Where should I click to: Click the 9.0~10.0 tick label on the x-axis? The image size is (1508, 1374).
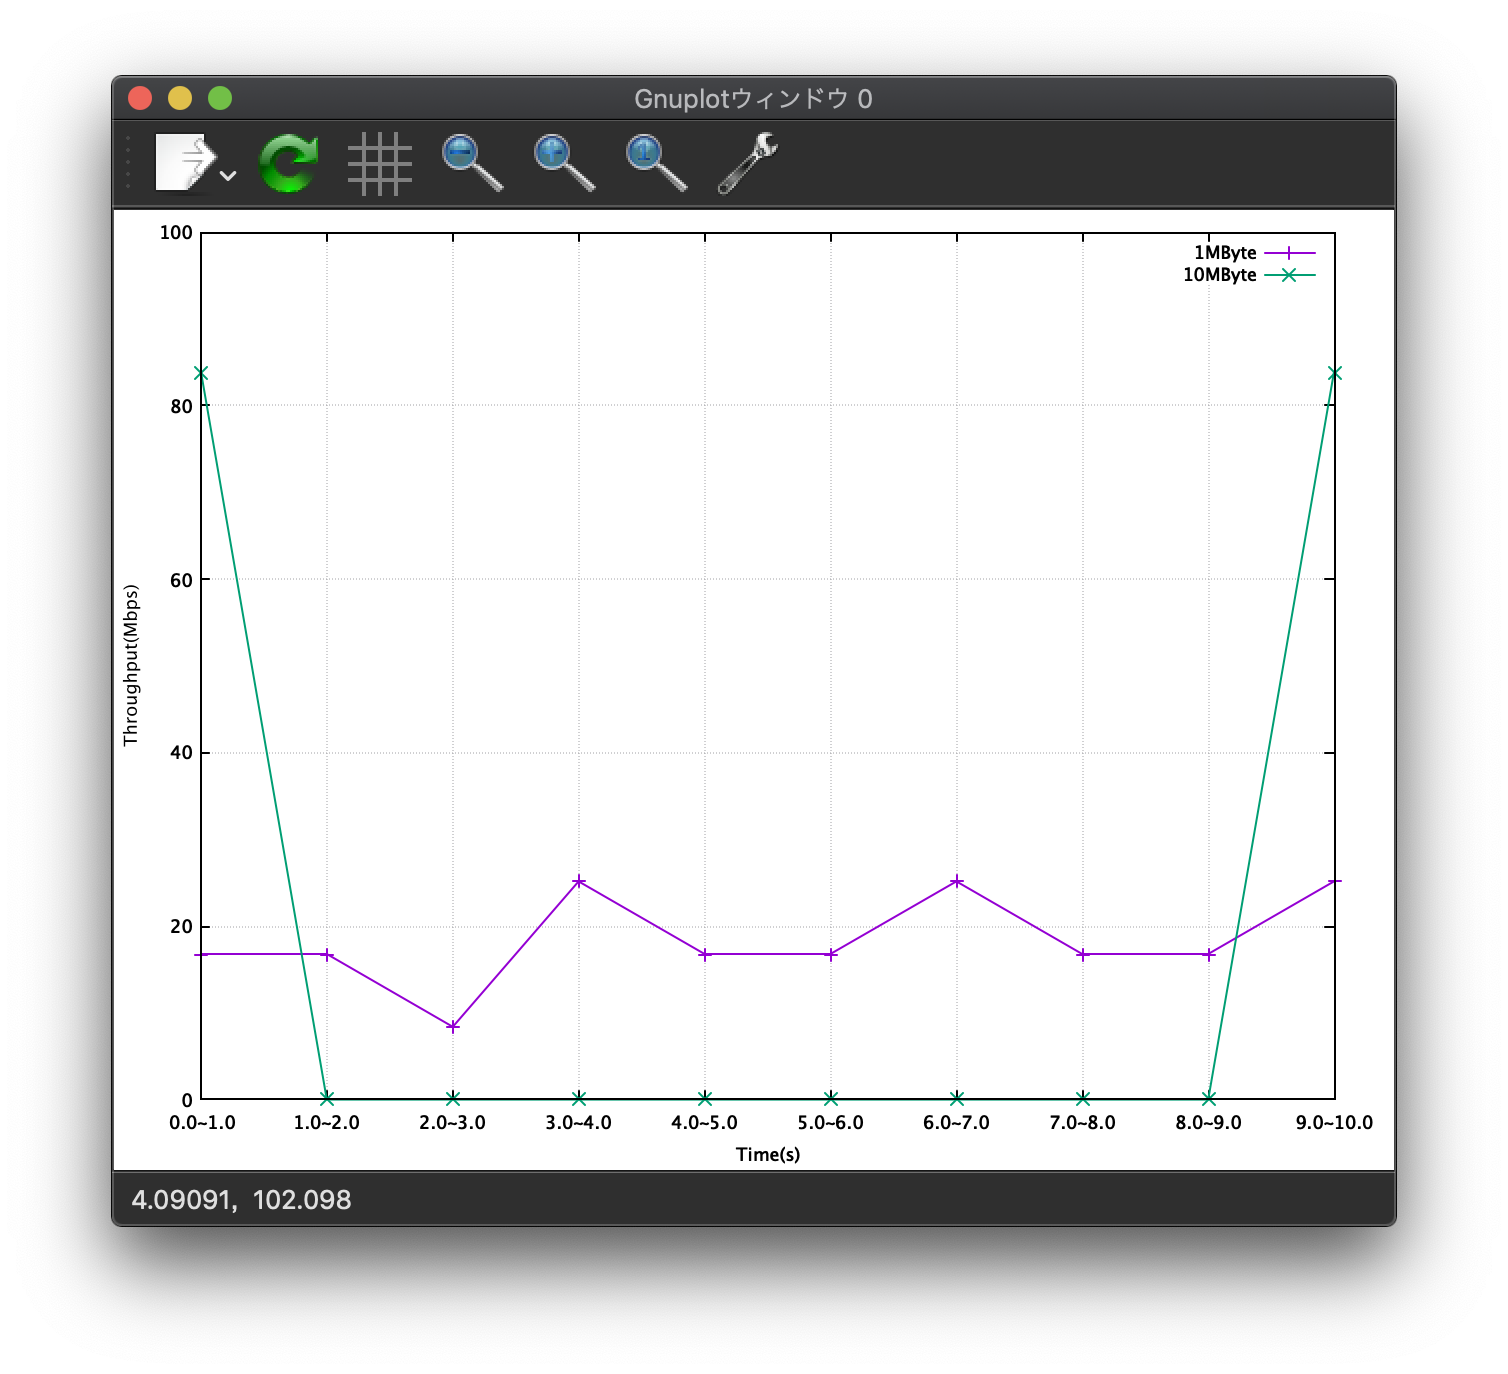click(1332, 1122)
